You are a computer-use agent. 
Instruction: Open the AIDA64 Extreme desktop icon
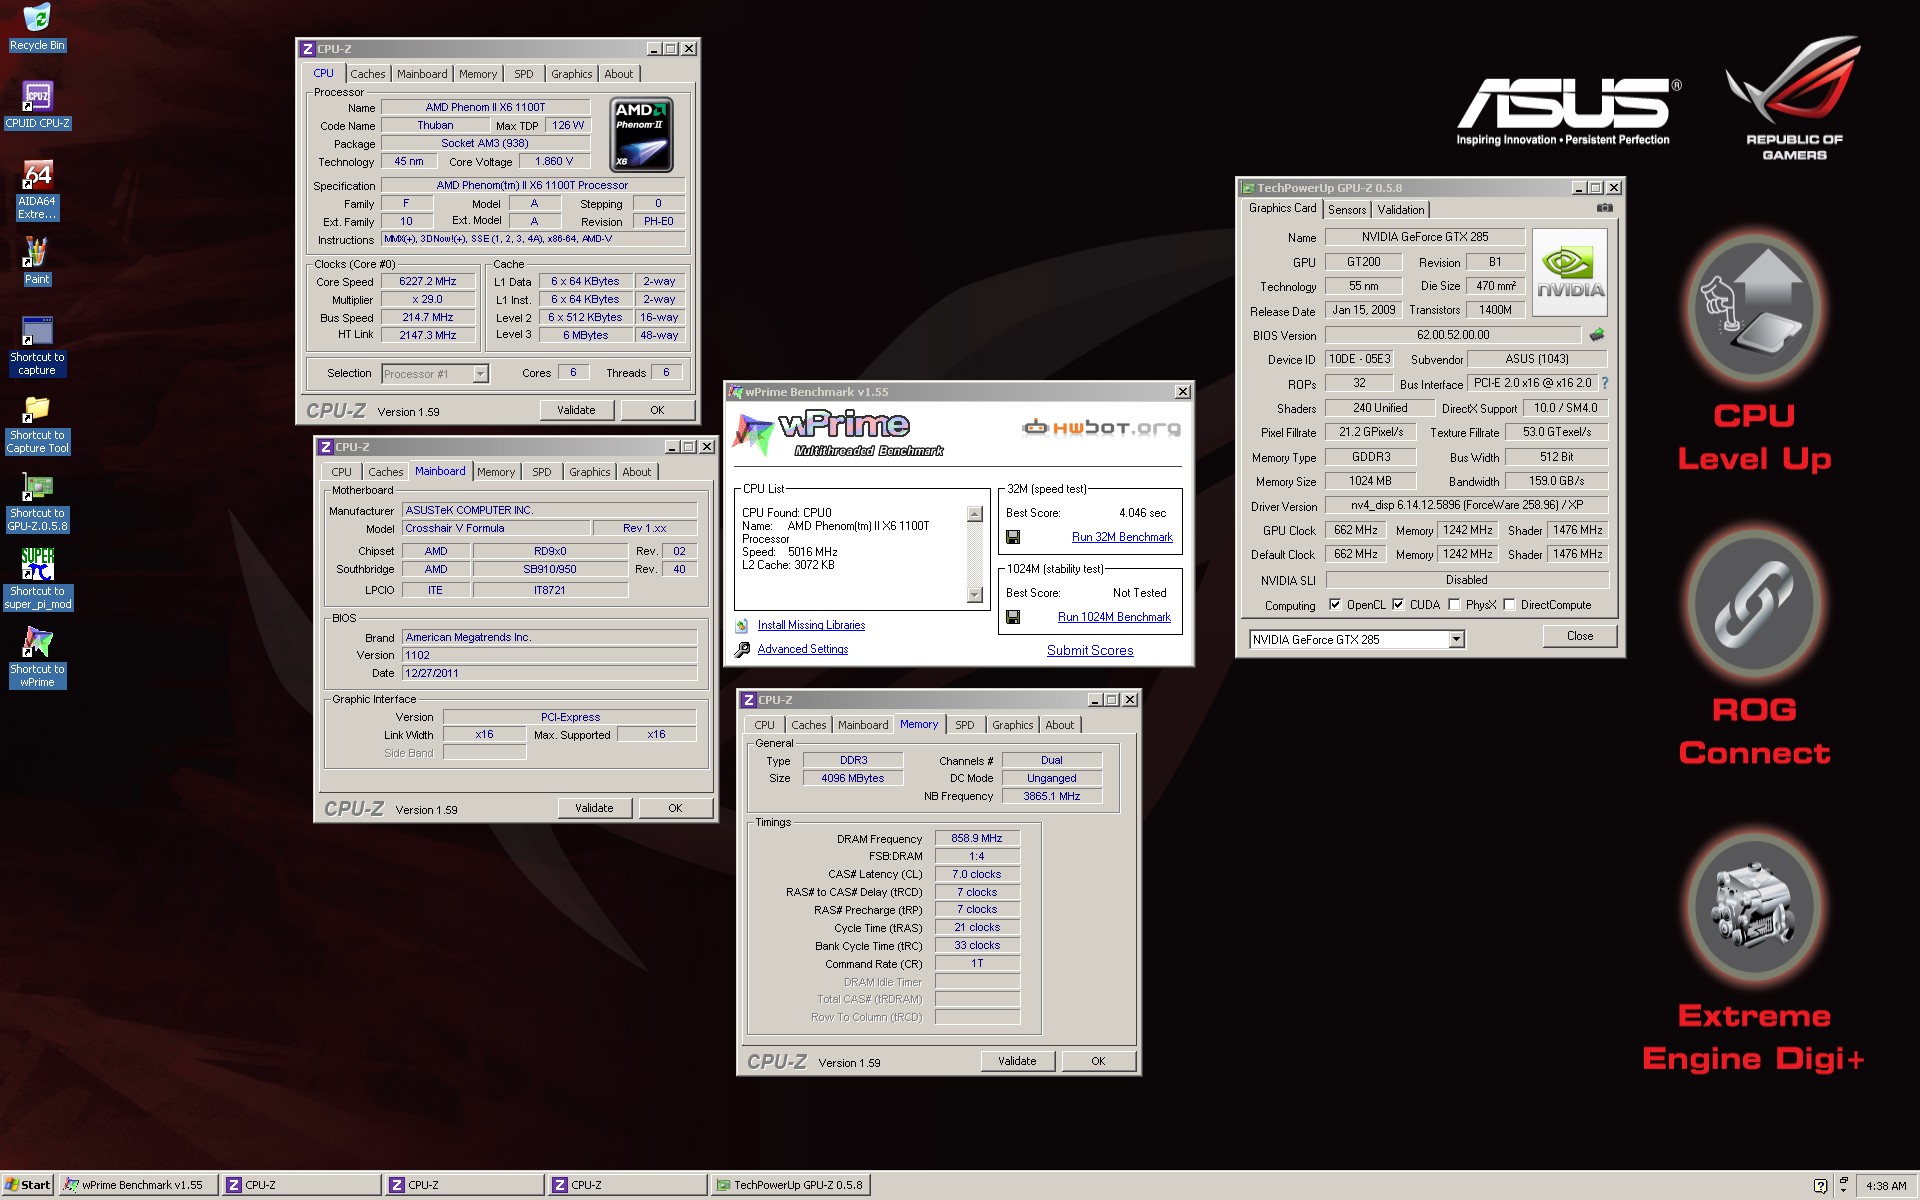point(37,176)
